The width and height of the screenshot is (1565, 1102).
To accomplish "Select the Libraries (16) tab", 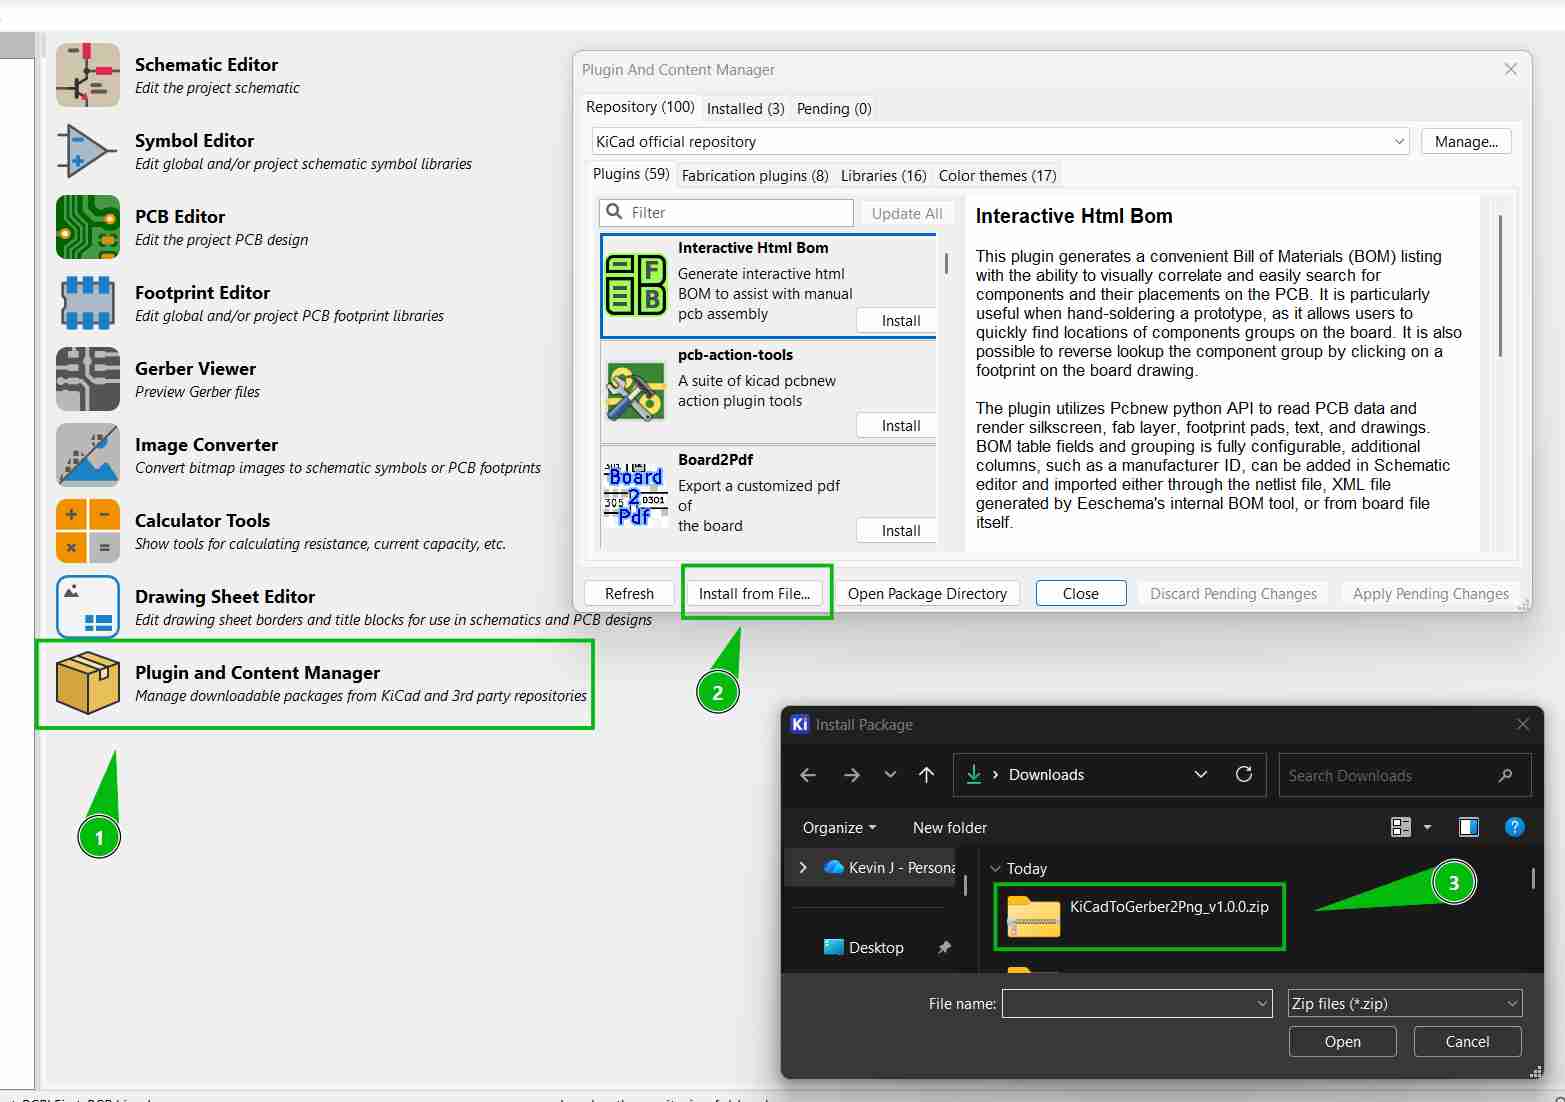I will tap(883, 176).
